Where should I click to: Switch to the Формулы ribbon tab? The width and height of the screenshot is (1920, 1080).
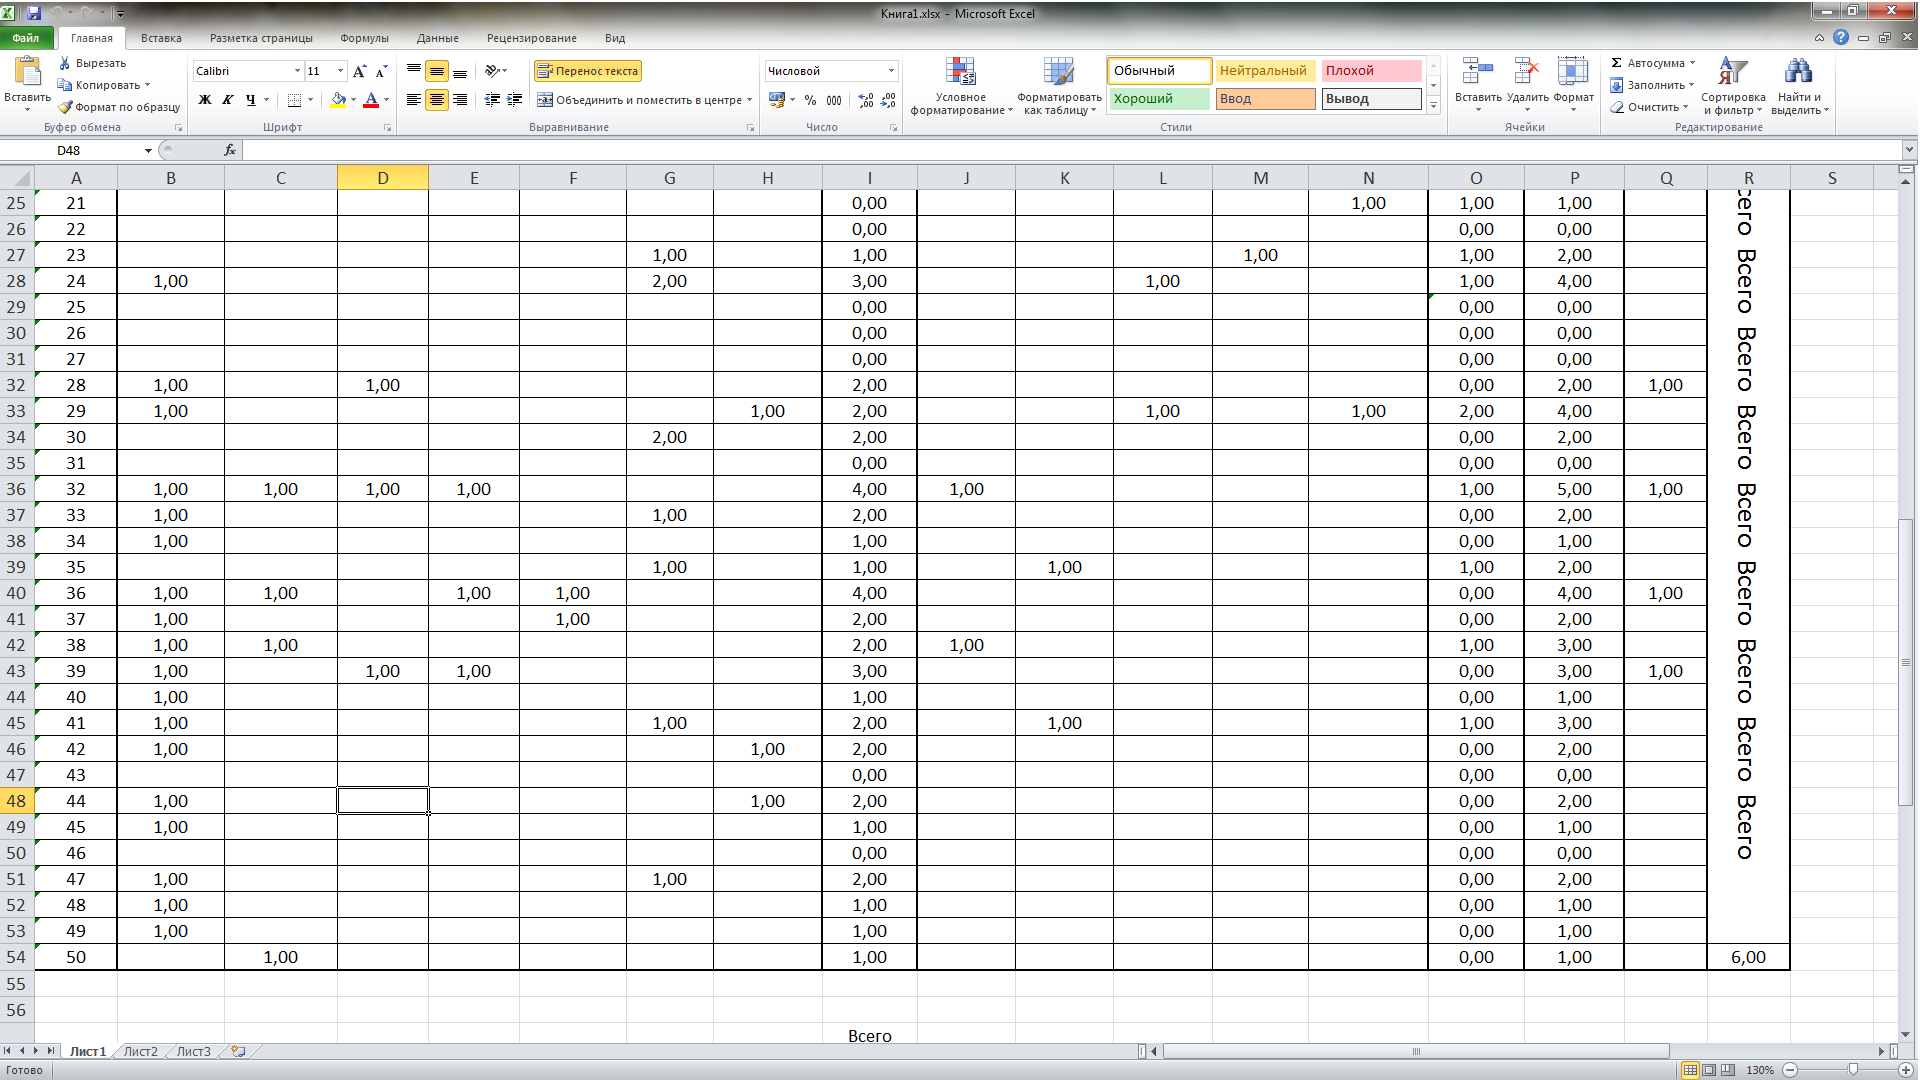pos(364,38)
